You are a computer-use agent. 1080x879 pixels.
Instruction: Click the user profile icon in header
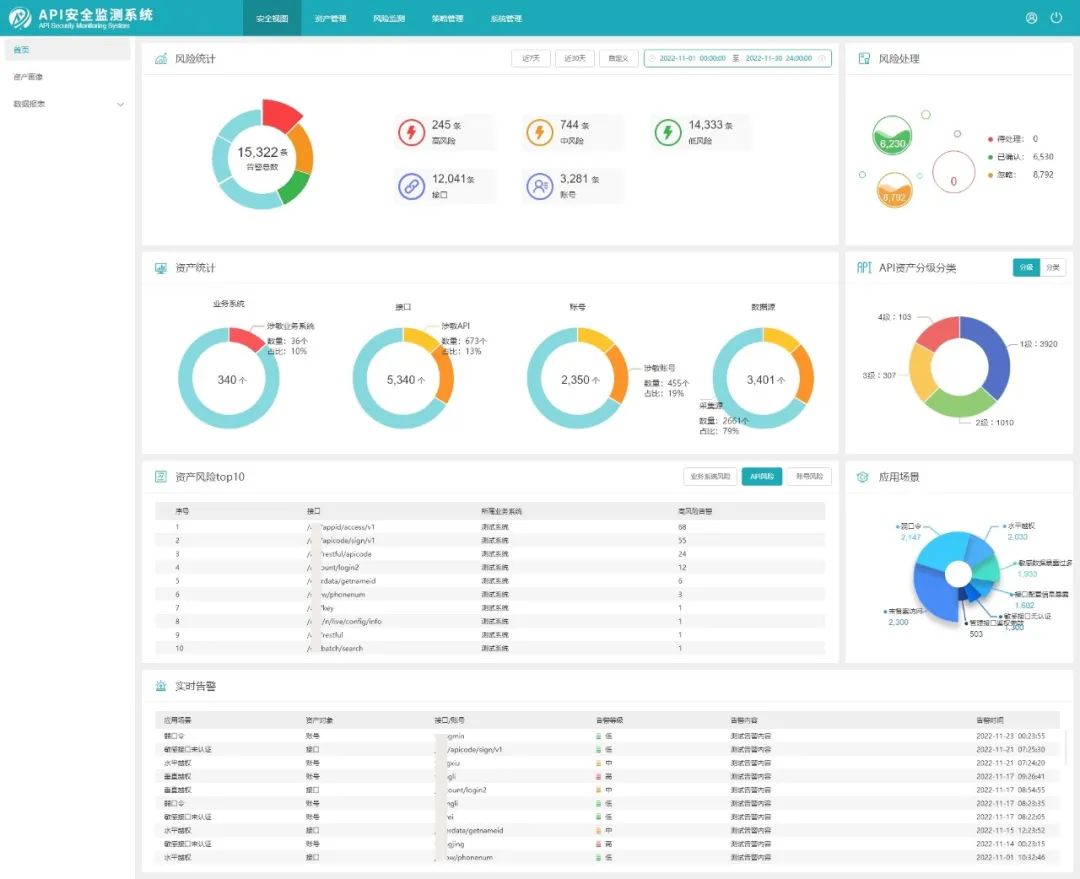point(1032,18)
